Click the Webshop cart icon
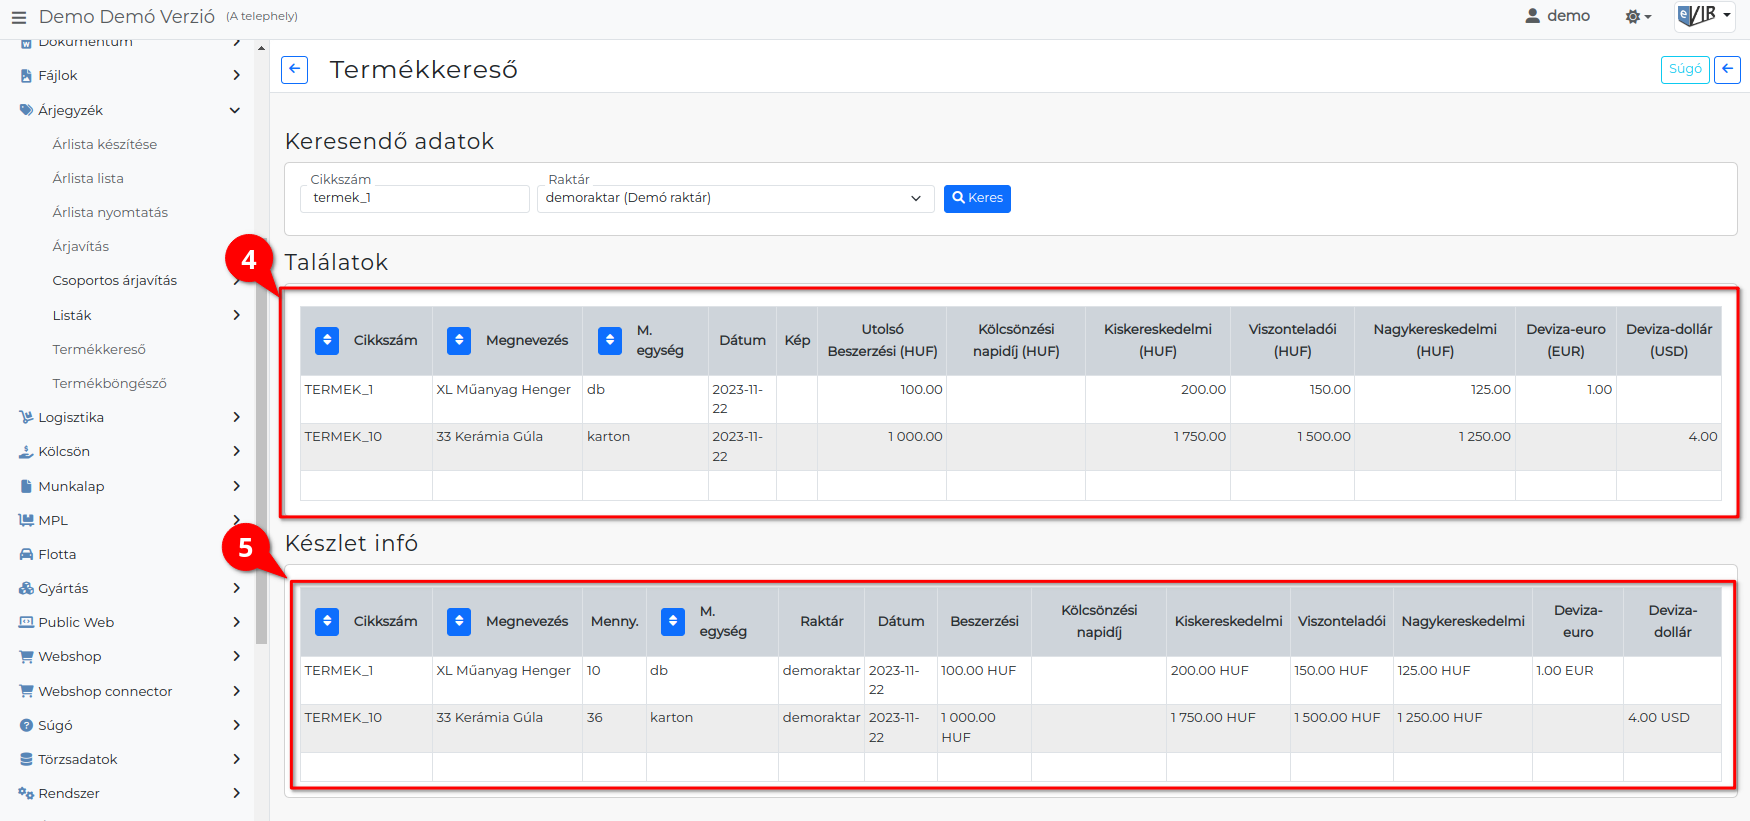 pos(26,657)
